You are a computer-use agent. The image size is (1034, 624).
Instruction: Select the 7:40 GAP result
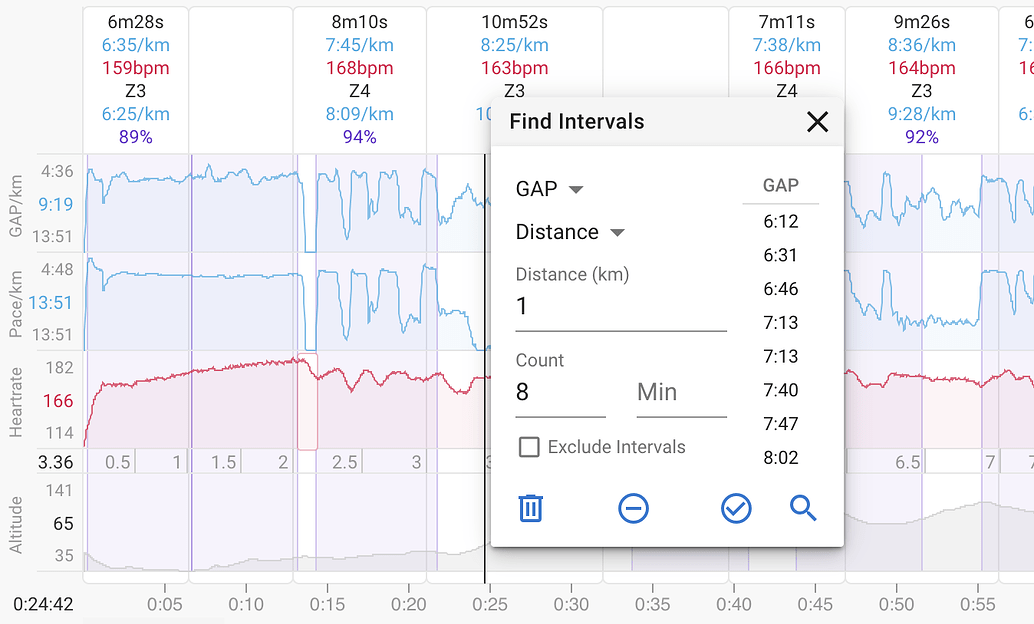[x=781, y=390]
